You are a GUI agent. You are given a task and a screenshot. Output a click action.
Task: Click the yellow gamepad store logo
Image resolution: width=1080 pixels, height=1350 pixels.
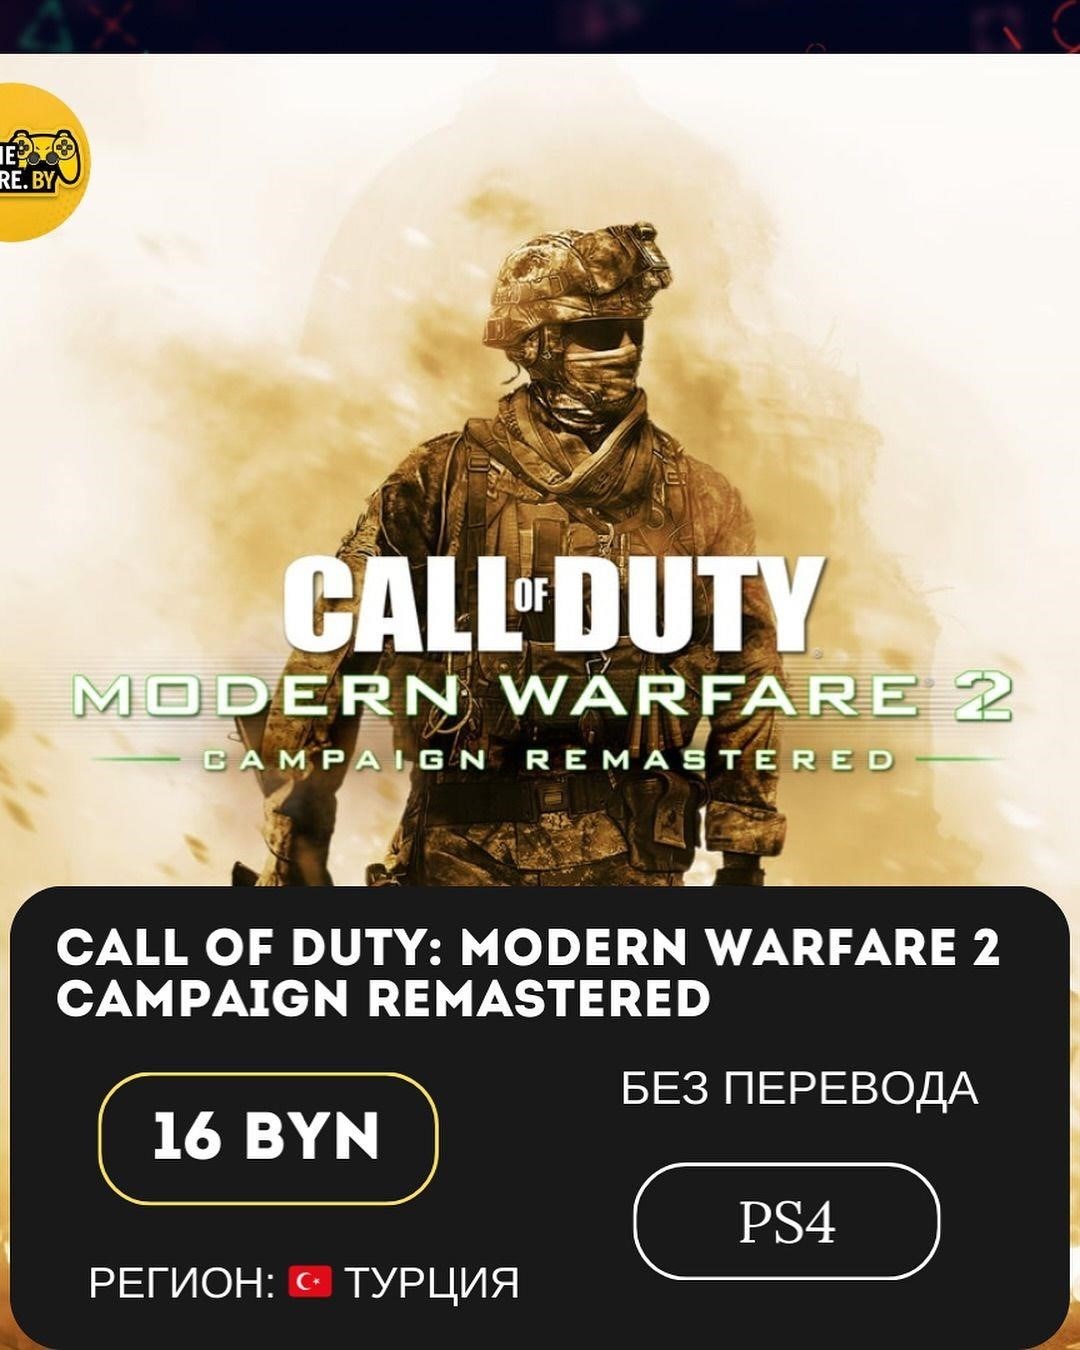42,162
